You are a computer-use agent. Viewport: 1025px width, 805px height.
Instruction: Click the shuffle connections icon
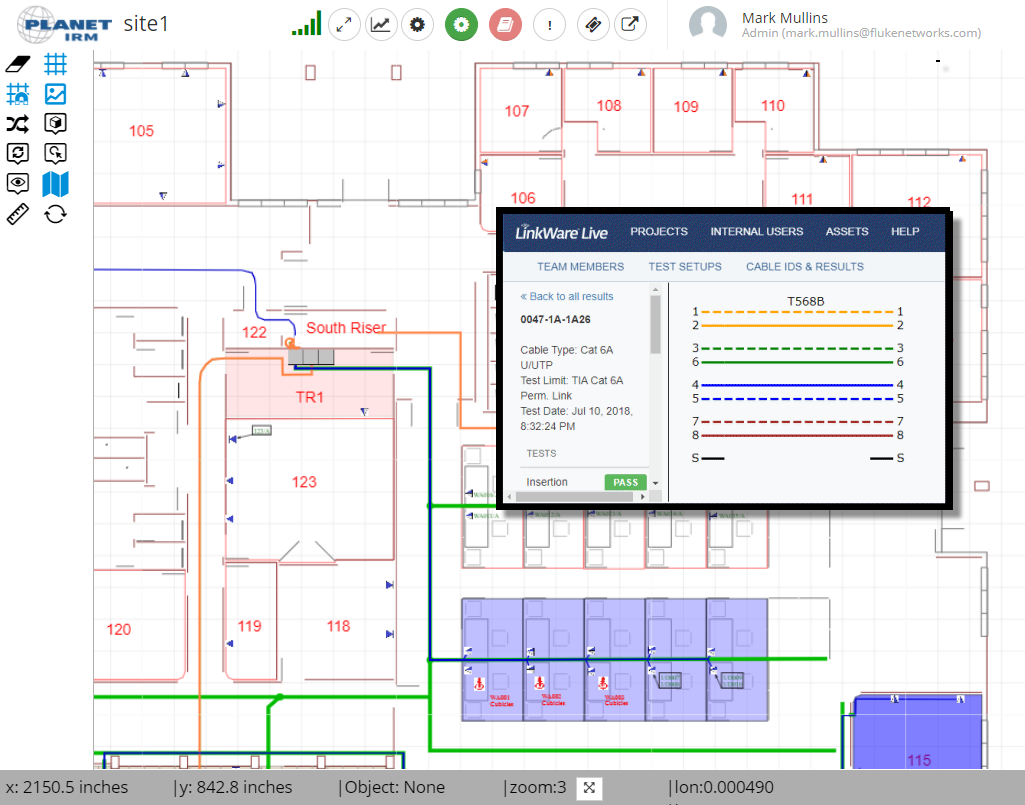point(17,123)
